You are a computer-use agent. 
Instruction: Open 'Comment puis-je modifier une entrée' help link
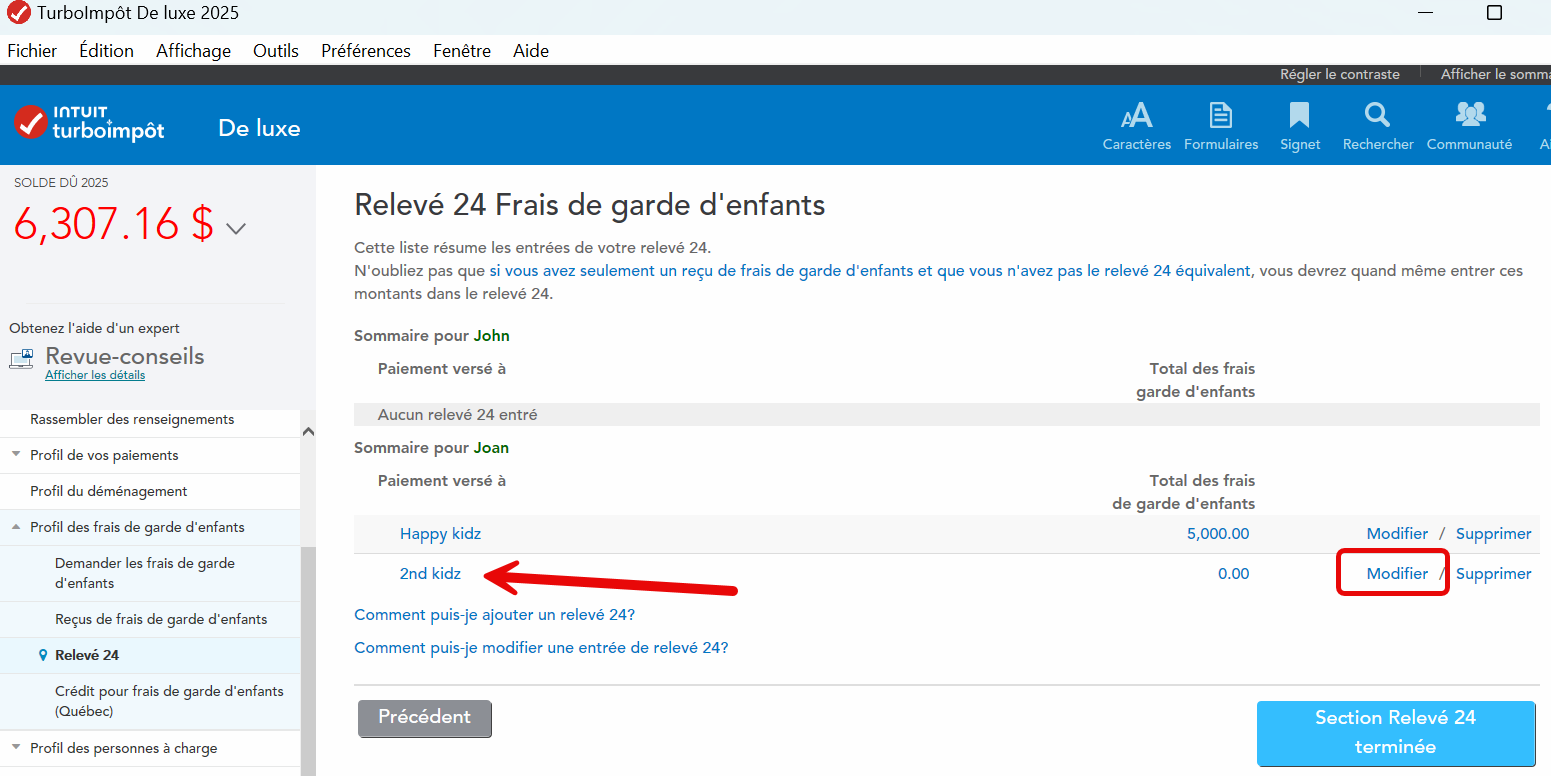tap(542, 647)
